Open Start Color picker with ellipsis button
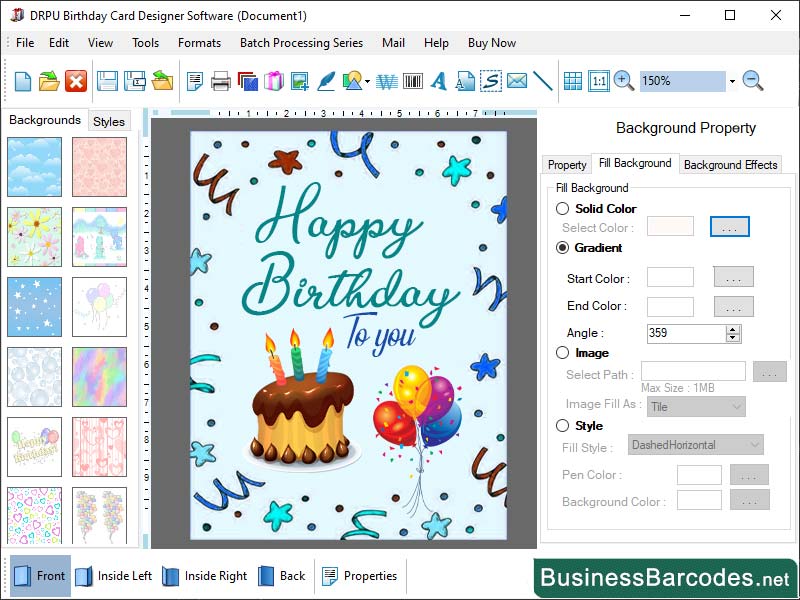 pos(733,278)
